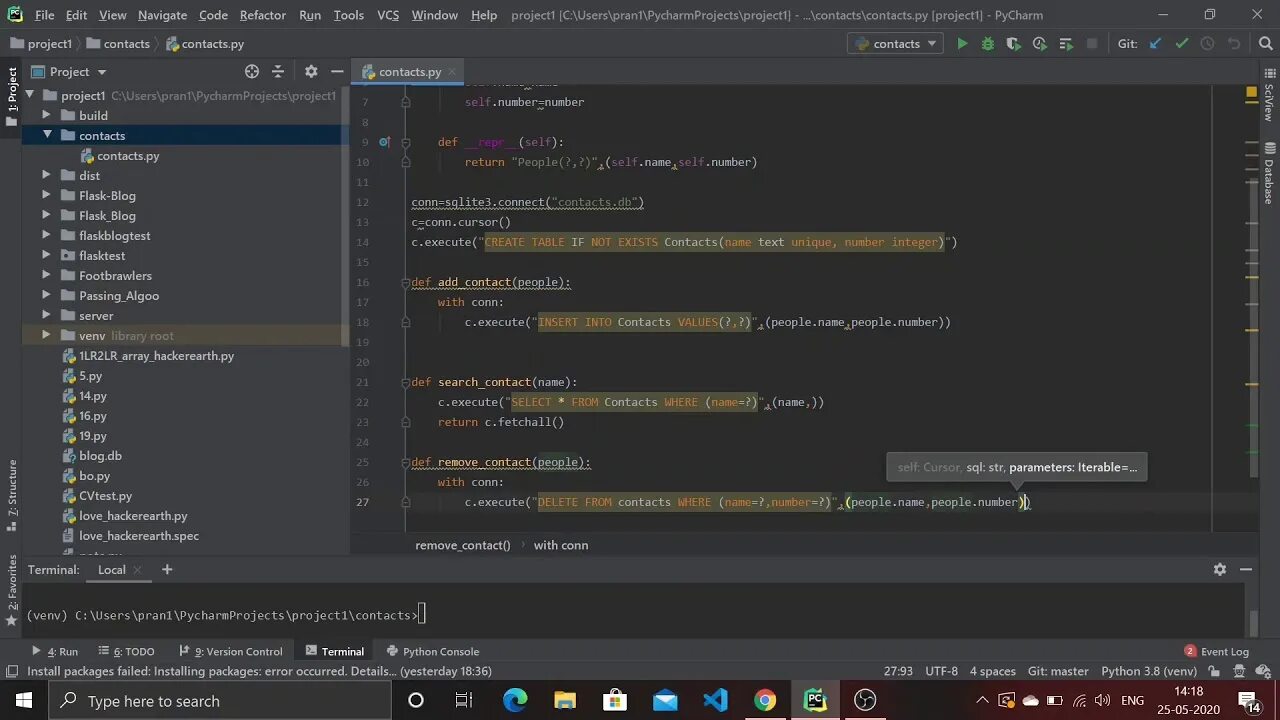This screenshot has width=1280, height=720.
Task: Hide the Terminal panel
Action: coord(1246,569)
